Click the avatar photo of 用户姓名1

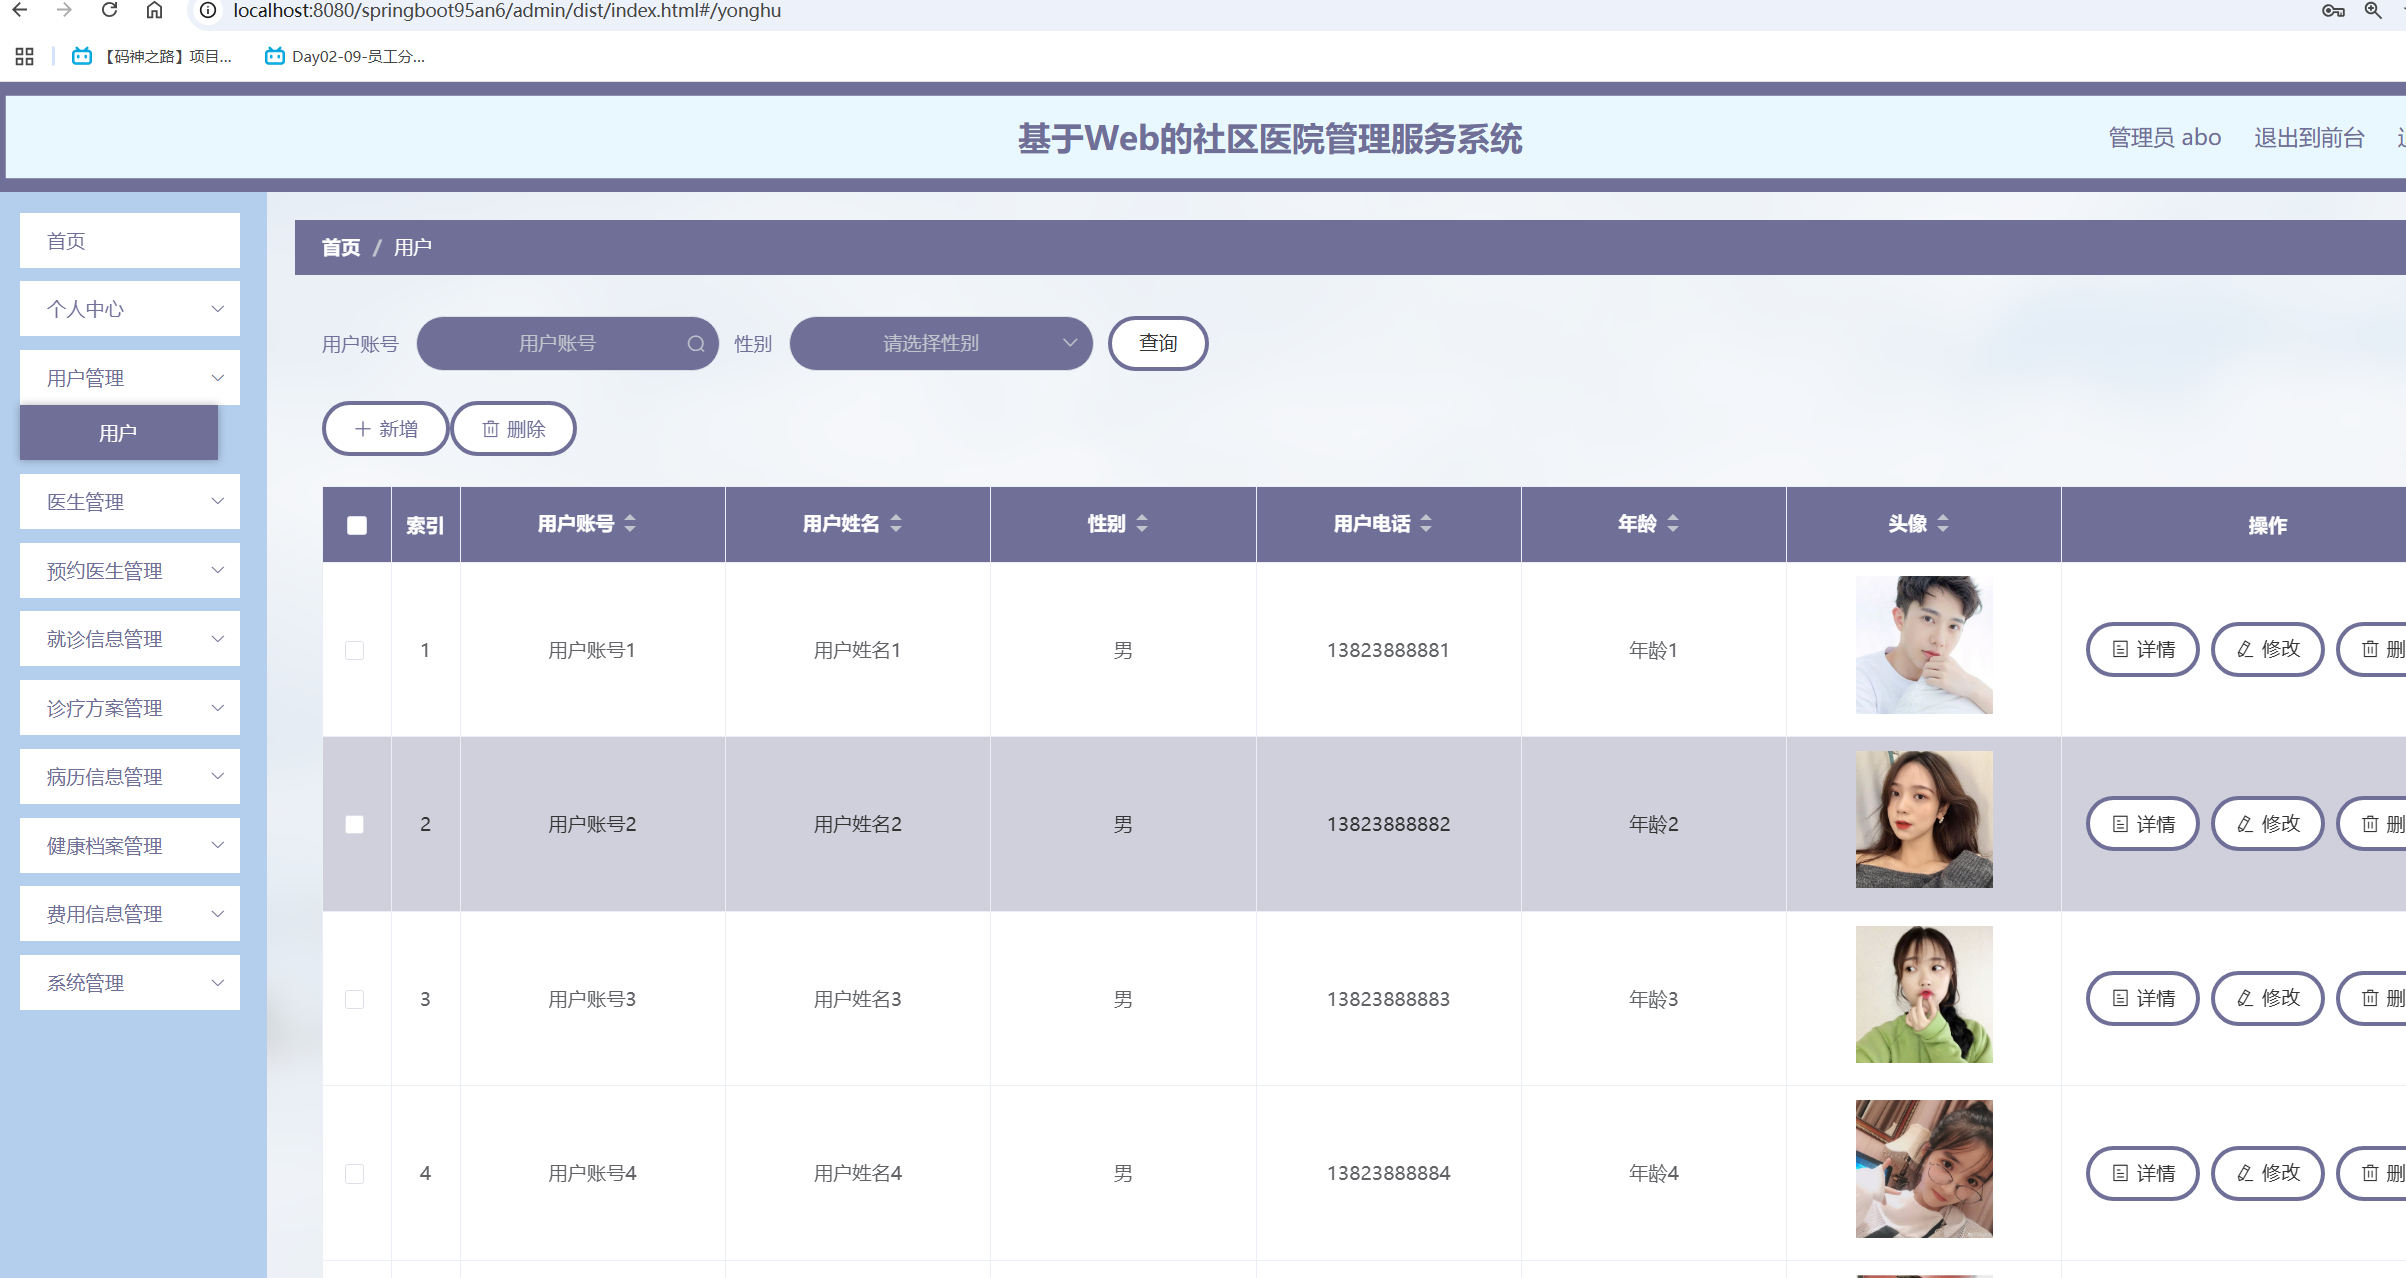[x=1924, y=645]
